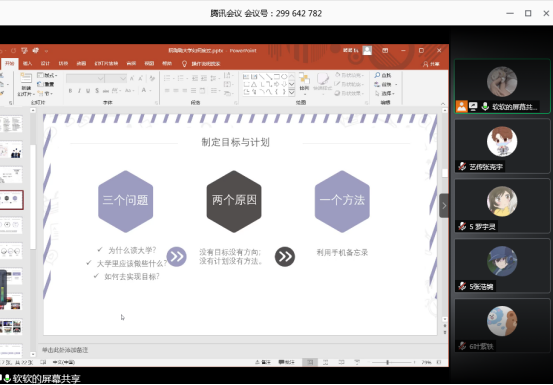The width and height of the screenshot is (553, 385).
Task: Collapse the participant panel with the side chevron
Action: coord(444,206)
